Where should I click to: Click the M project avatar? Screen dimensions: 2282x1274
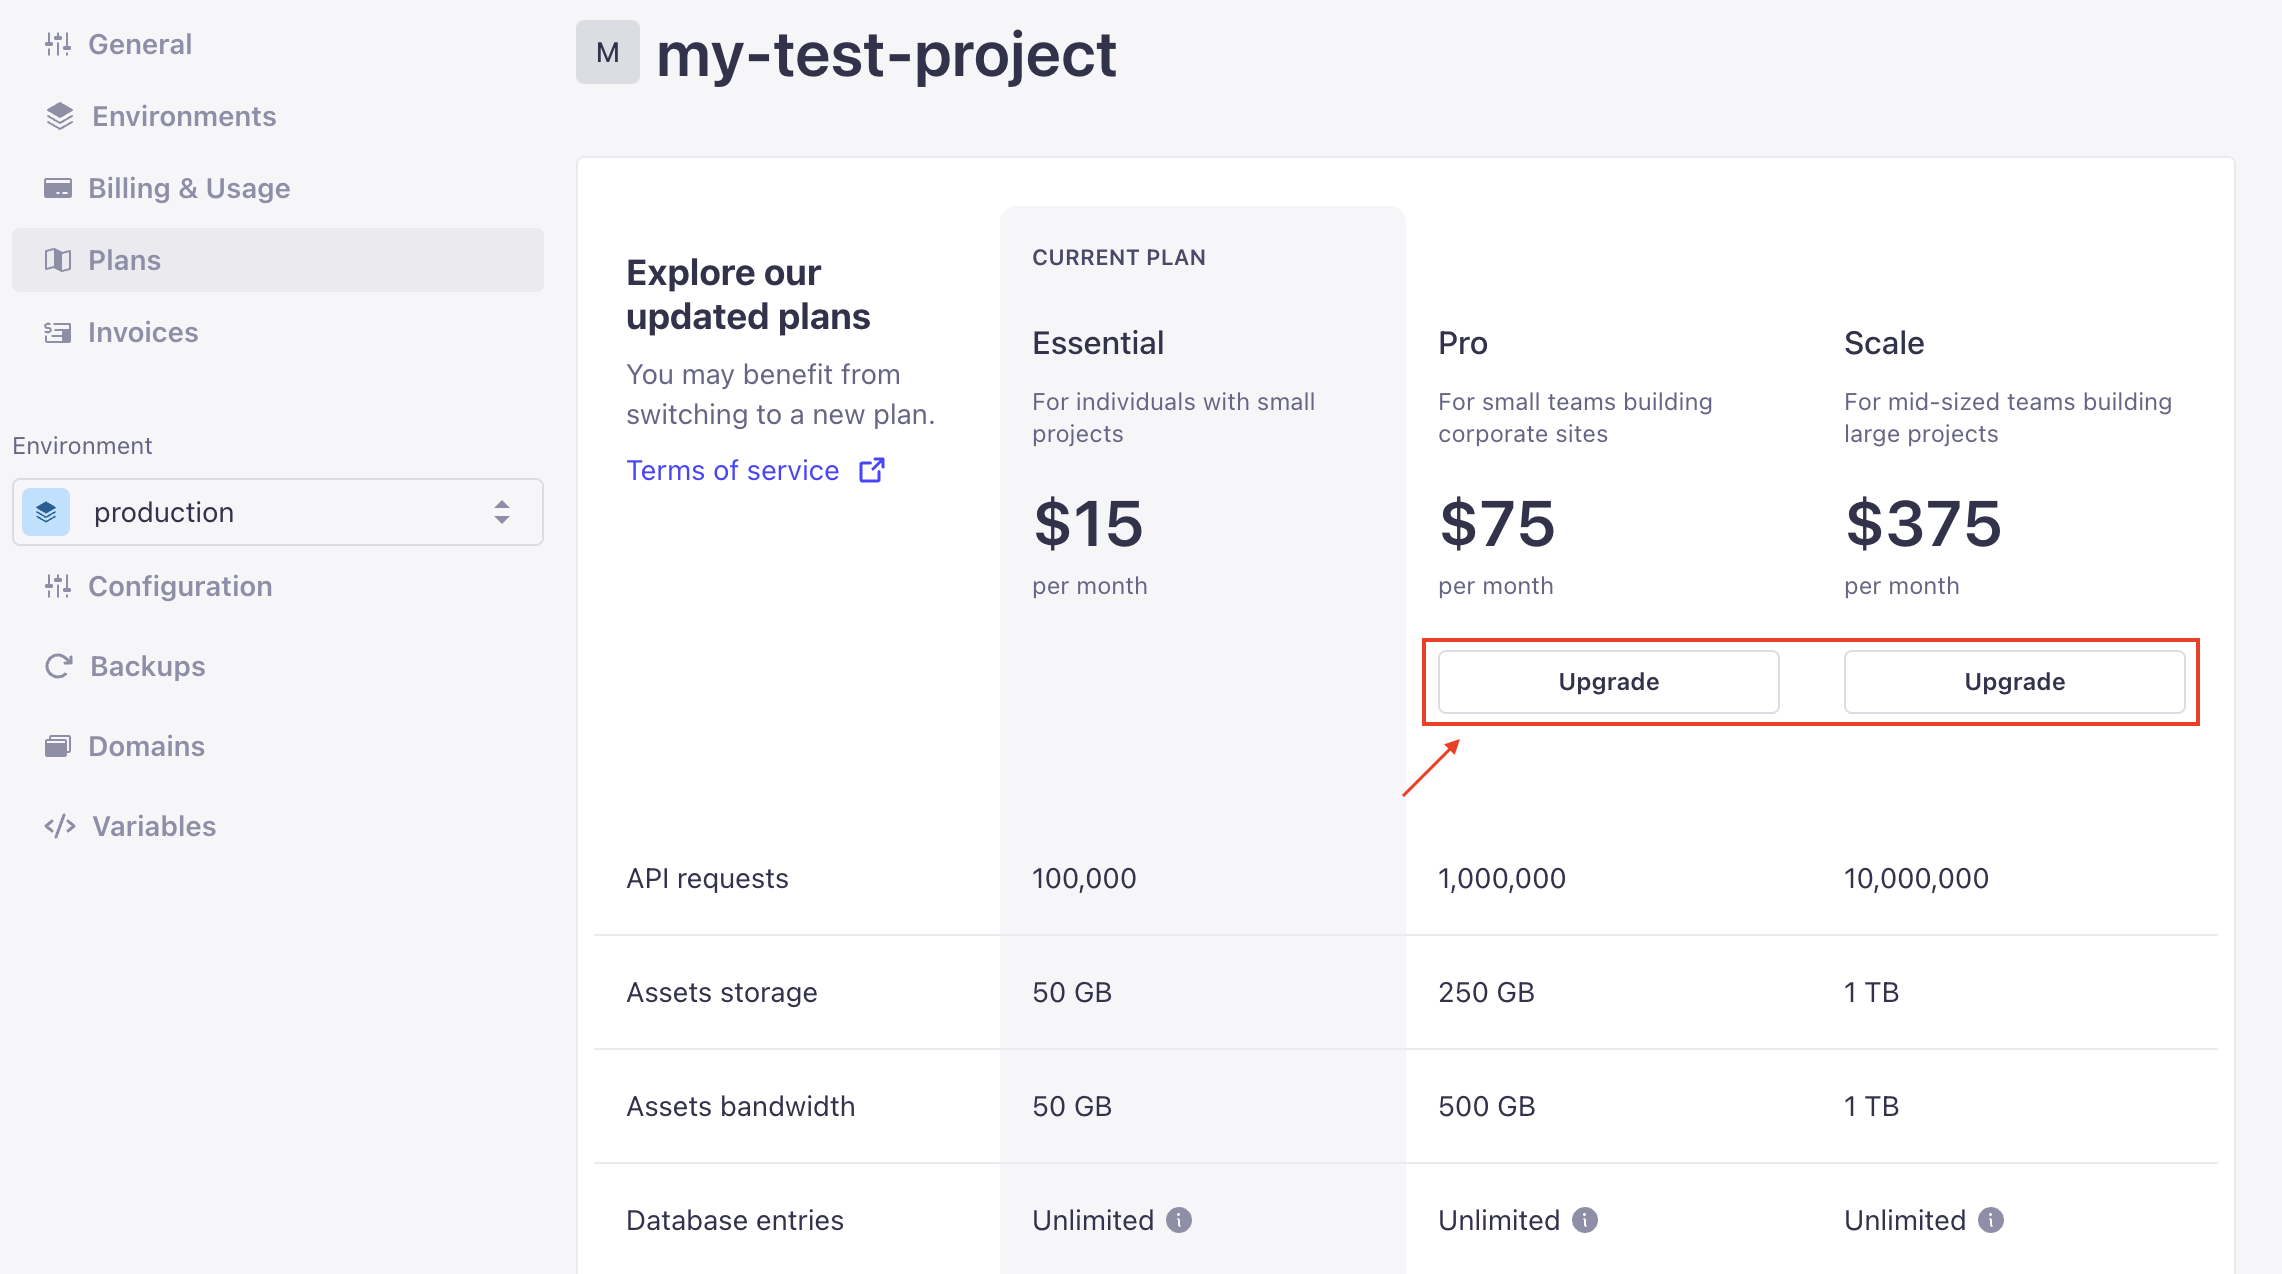coord(607,53)
